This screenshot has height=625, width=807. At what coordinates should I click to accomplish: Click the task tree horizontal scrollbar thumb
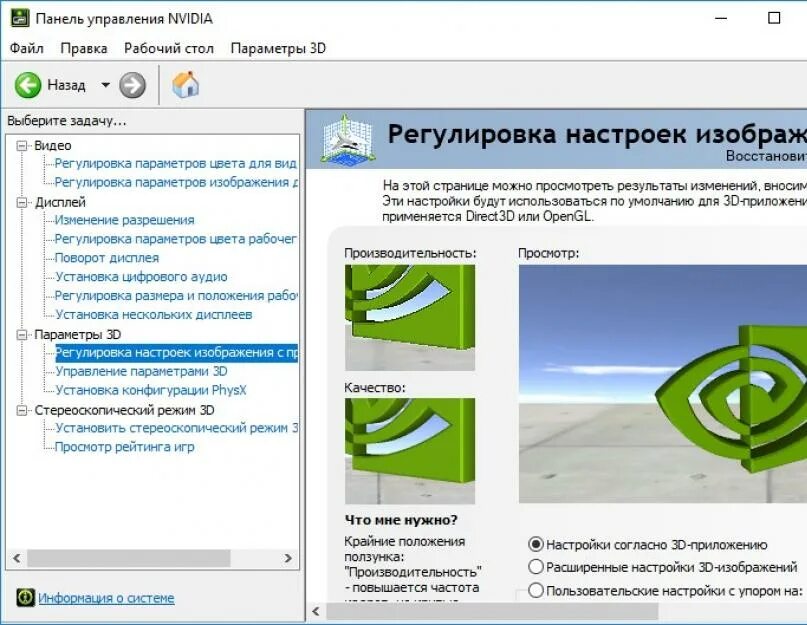click(129, 558)
